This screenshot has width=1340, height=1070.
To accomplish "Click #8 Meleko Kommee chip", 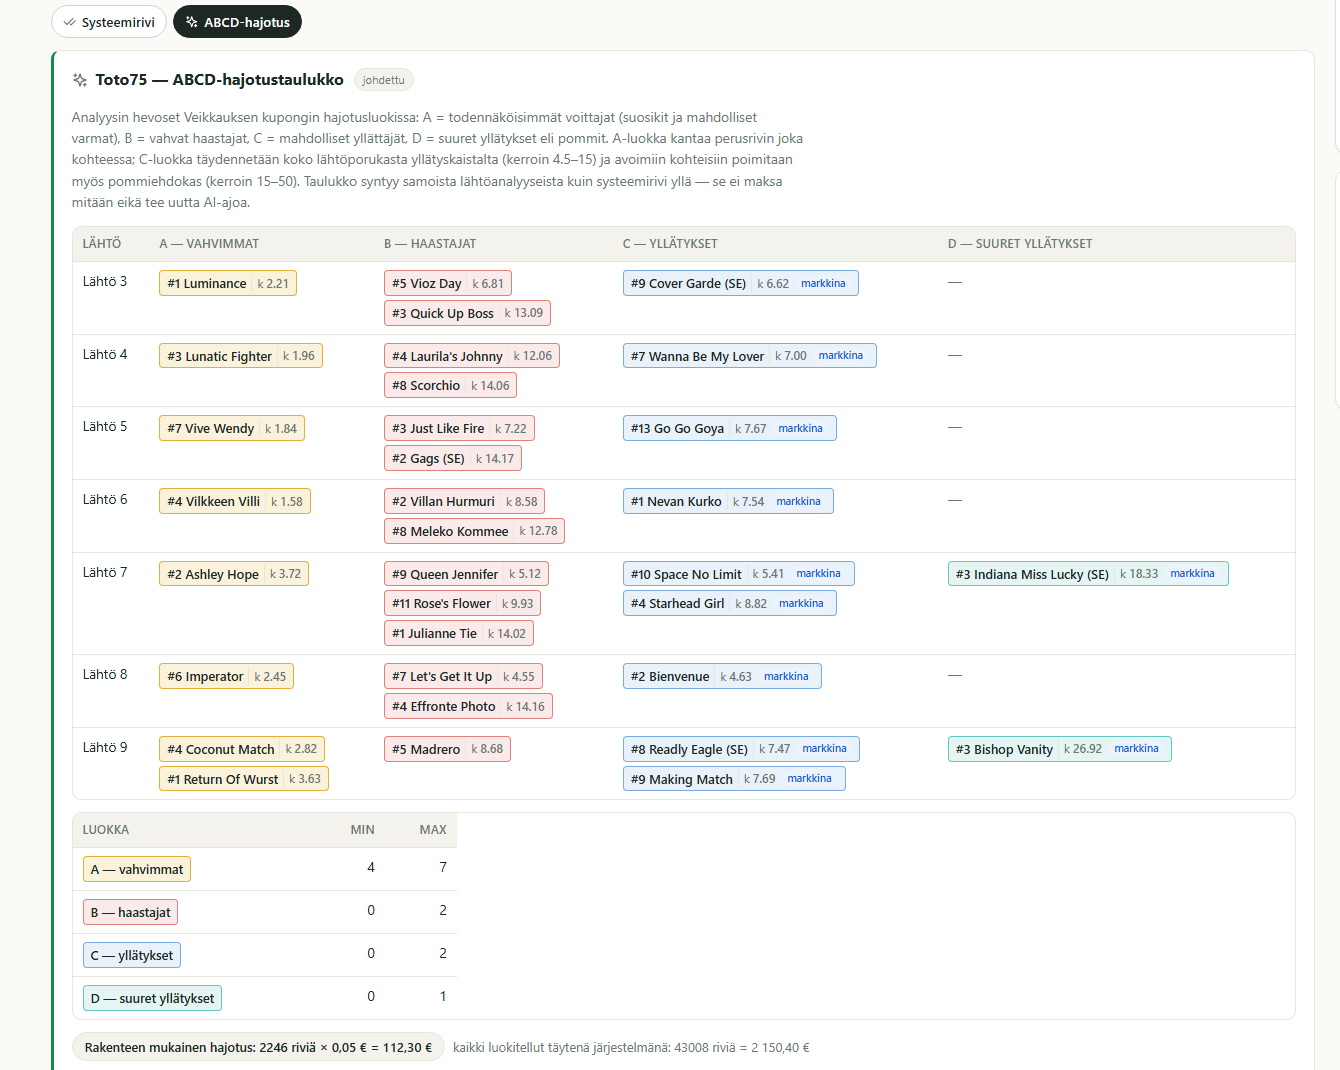I will [x=474, y=531].
